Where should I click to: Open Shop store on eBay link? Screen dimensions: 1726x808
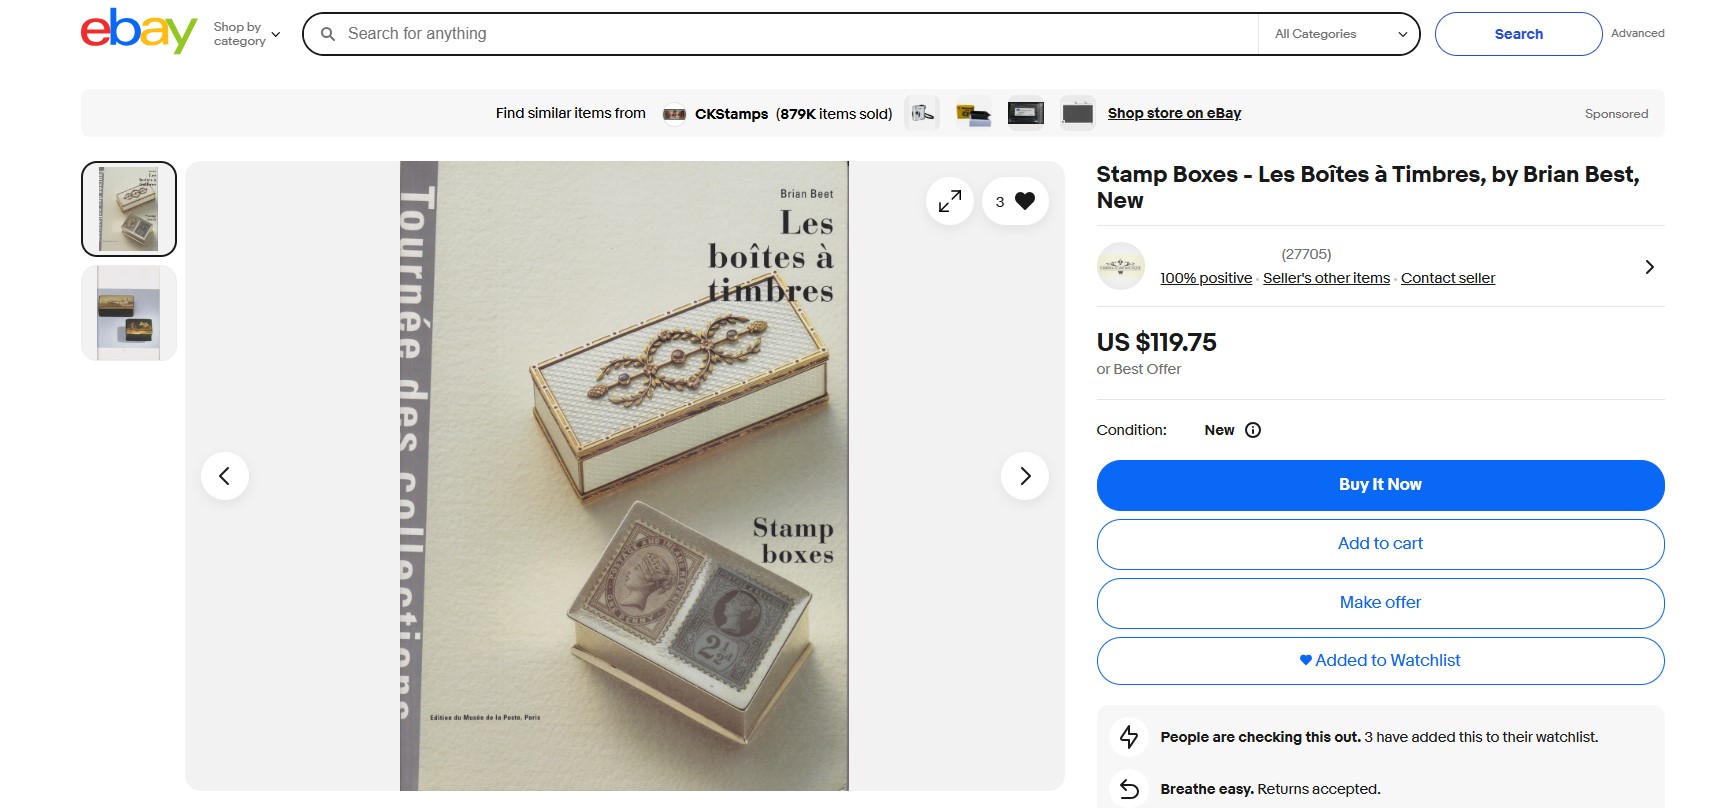(1174, 113)
